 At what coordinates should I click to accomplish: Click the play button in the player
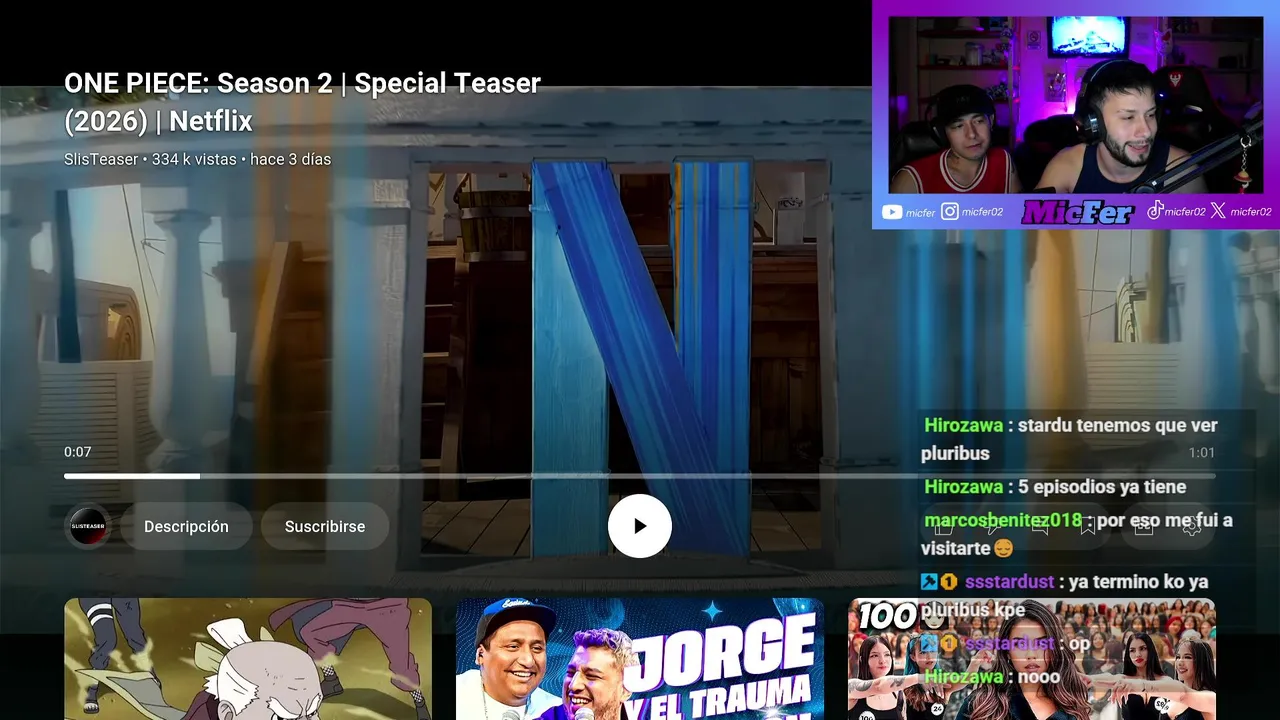coord(640,526)
